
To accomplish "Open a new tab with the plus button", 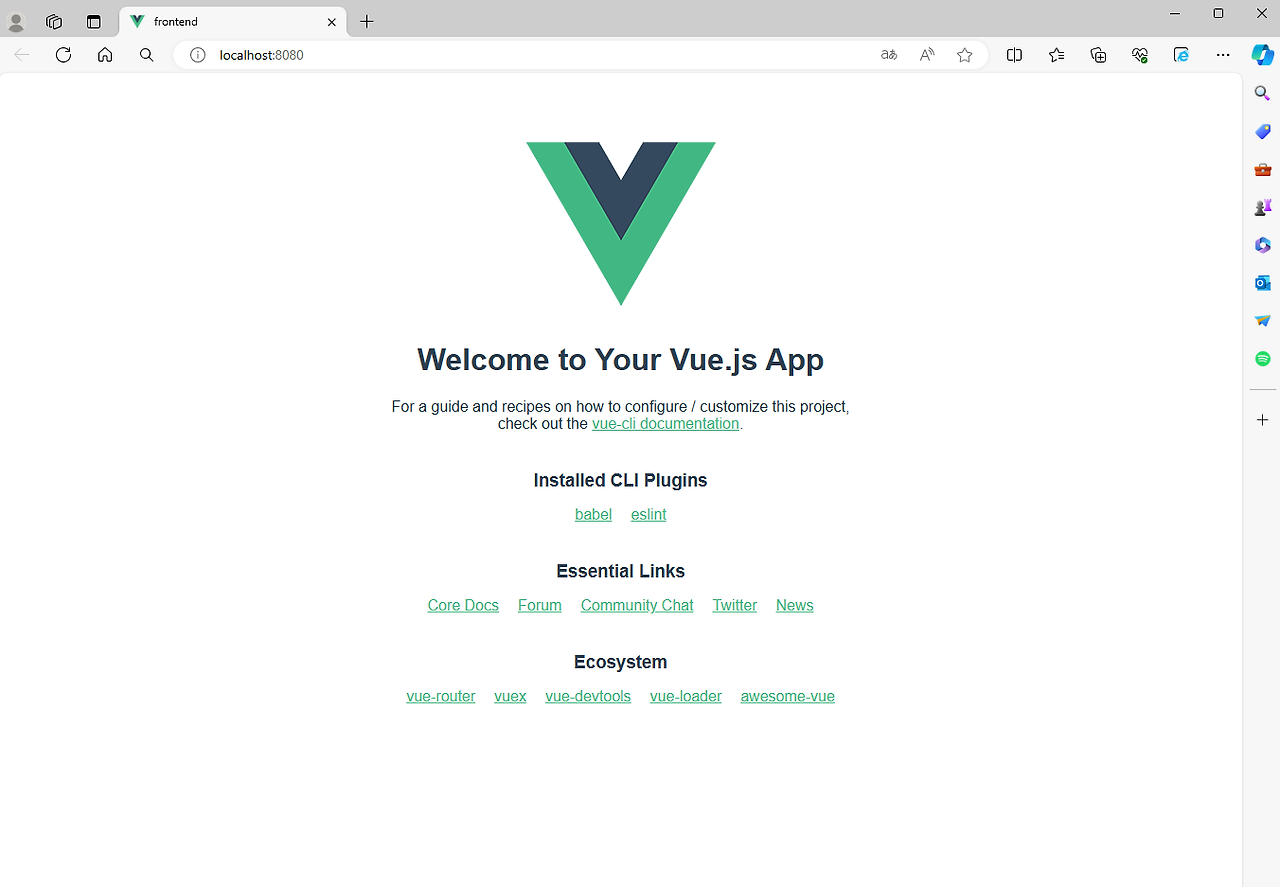I will pyautogui.click(x=367, y=21).
